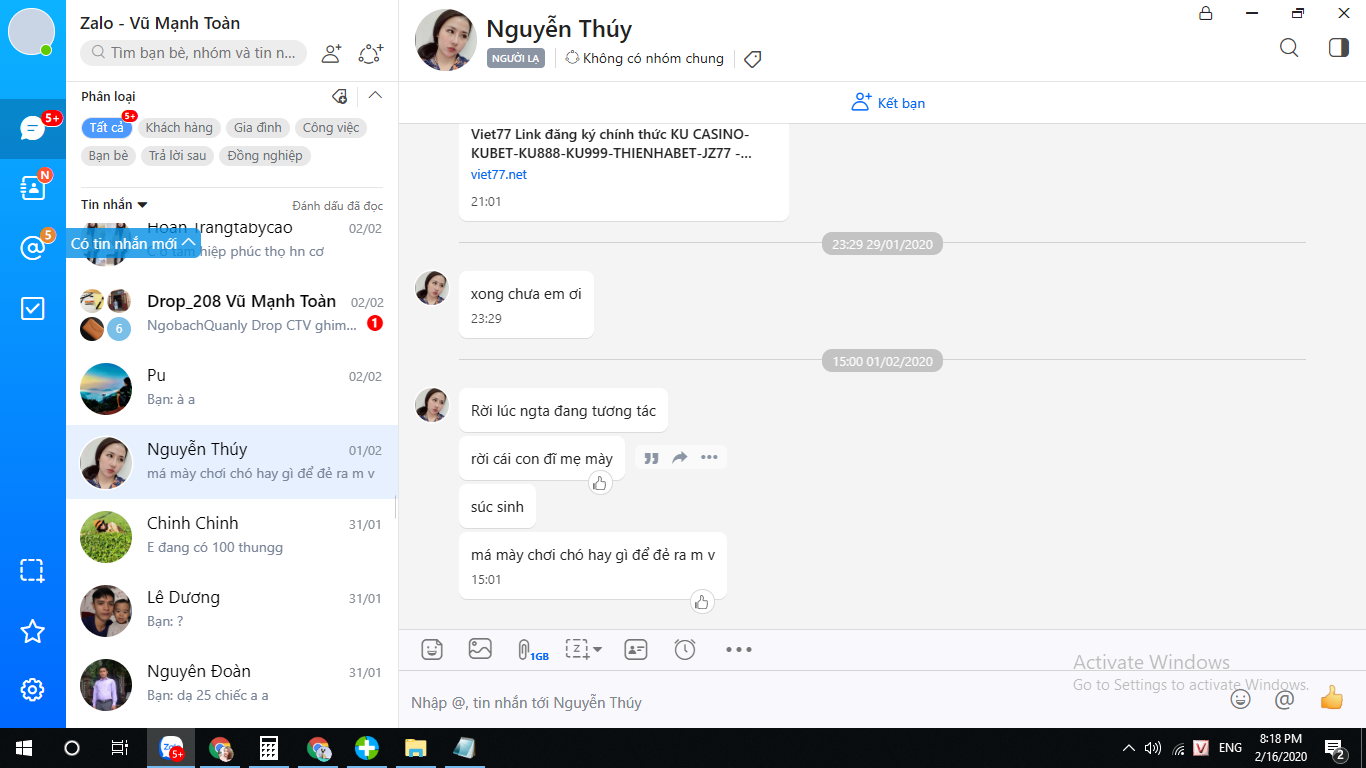Start a screen capture from the sidebar
Viewport: 1366px width, 768px height.
(33, 571)
